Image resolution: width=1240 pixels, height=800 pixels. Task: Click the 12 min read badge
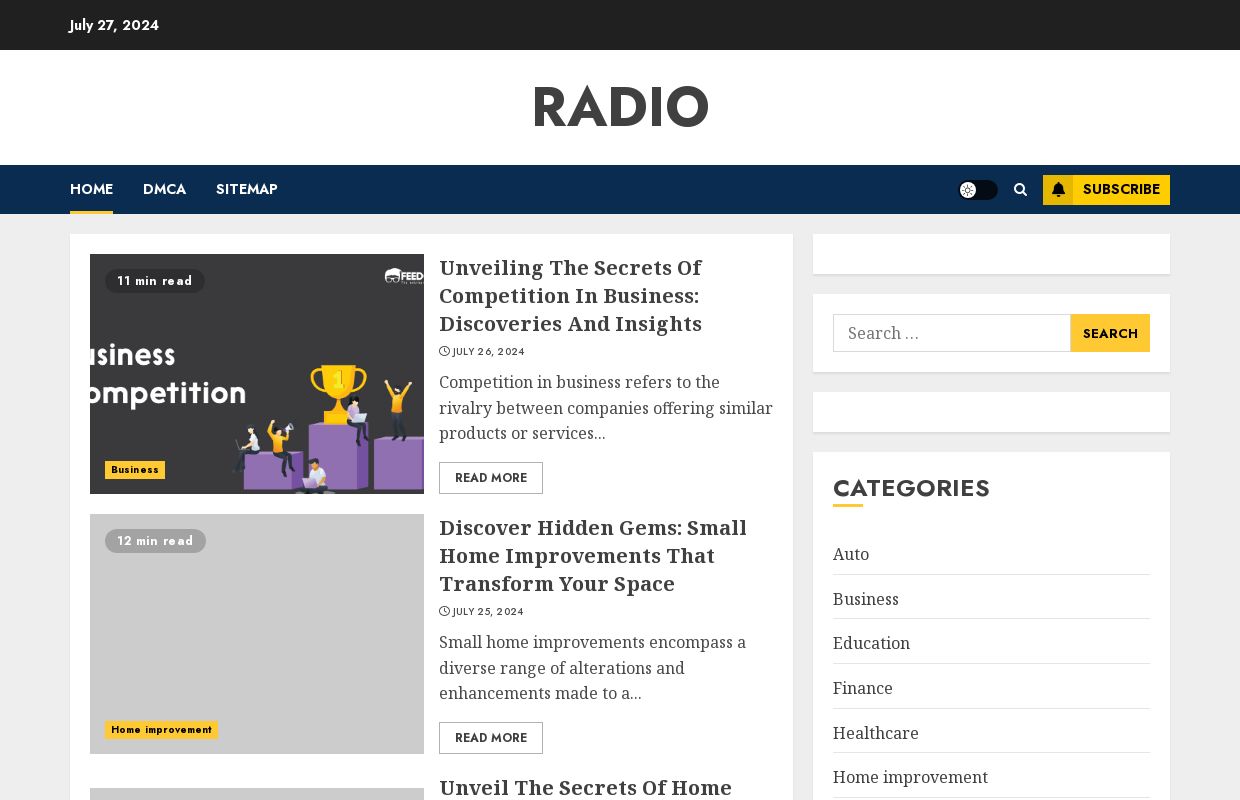[x=155, y=541]
